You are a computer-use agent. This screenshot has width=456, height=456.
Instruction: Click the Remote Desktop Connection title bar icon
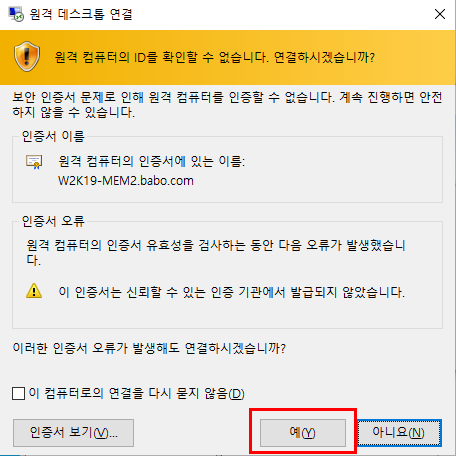coord(16,14)
